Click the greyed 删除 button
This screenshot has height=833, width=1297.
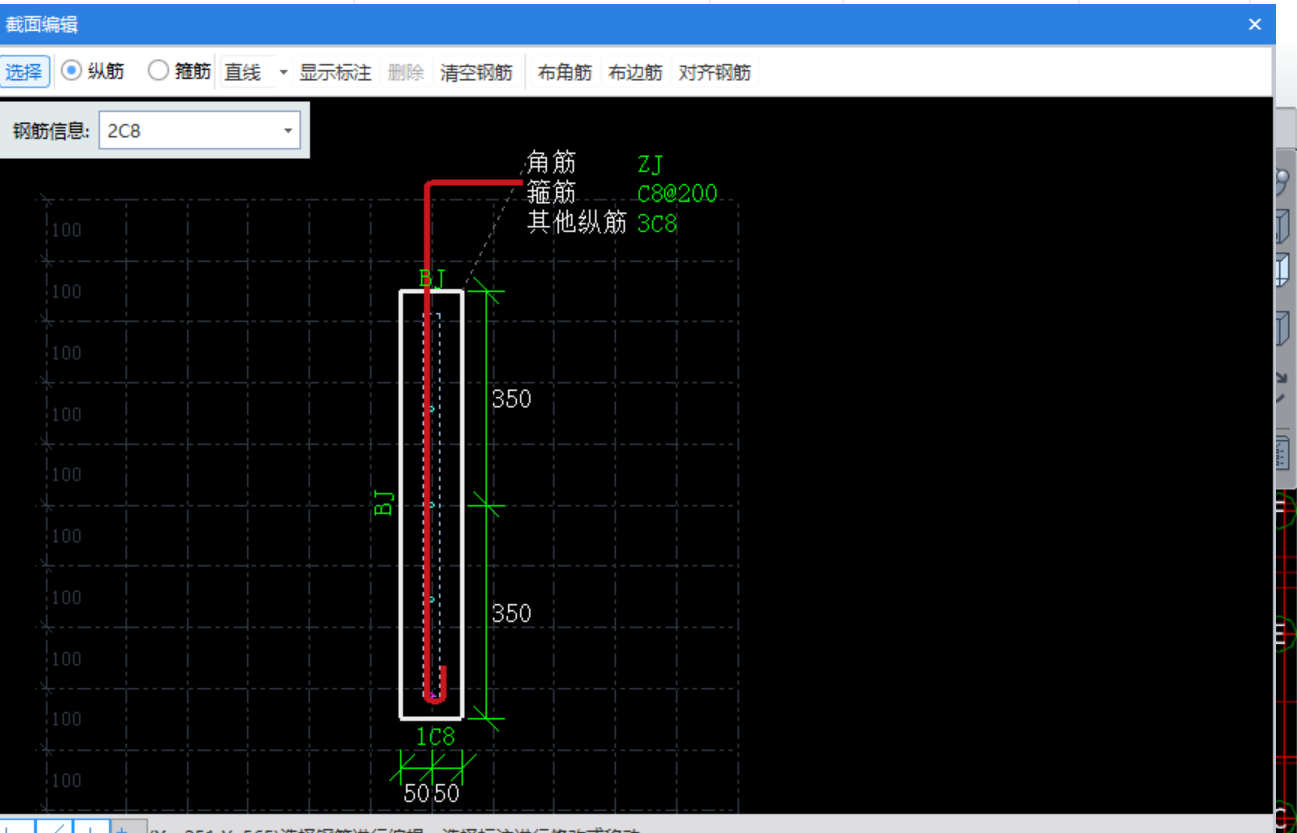pos(406,72)
